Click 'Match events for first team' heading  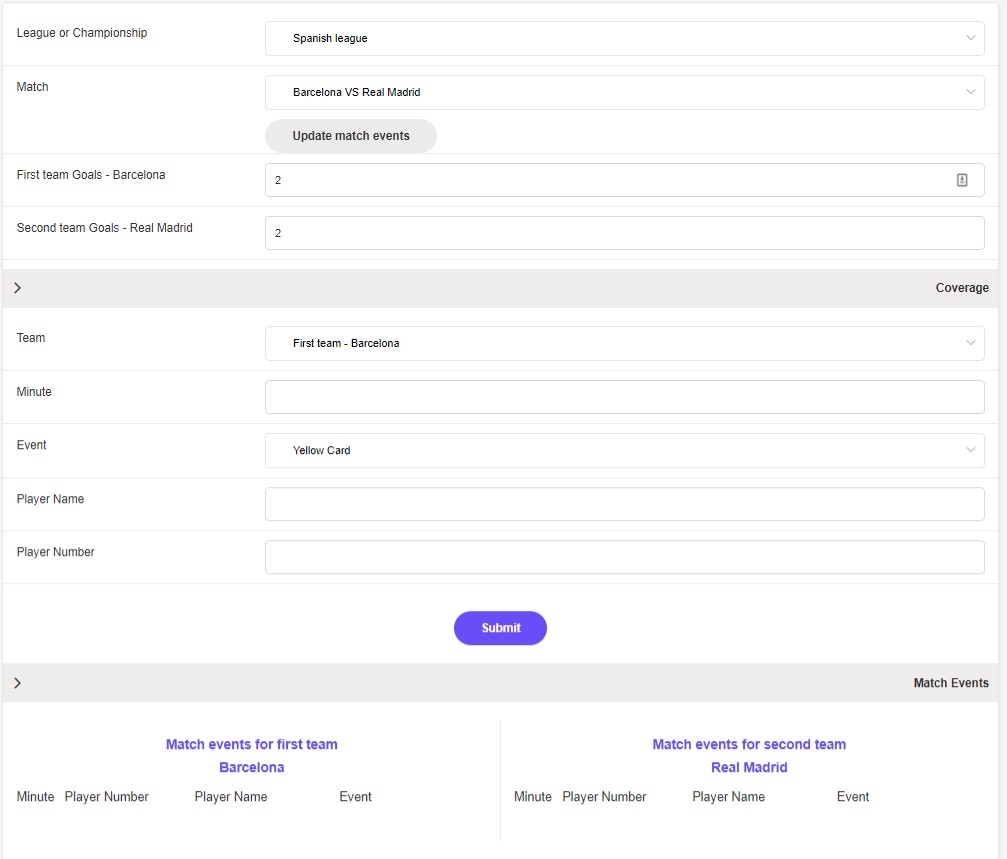pos(252,745)
